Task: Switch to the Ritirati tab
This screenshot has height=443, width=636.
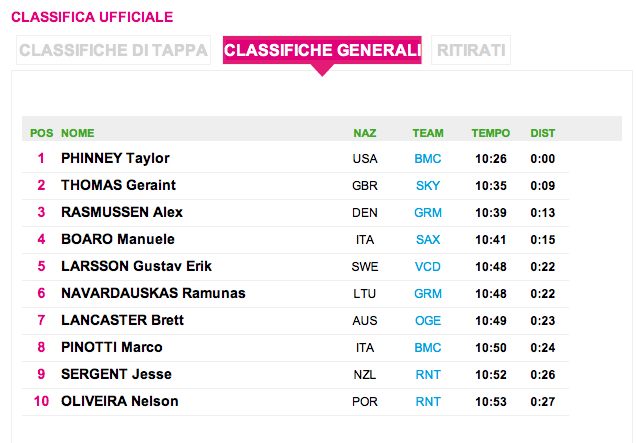Action: click(471, 51)
